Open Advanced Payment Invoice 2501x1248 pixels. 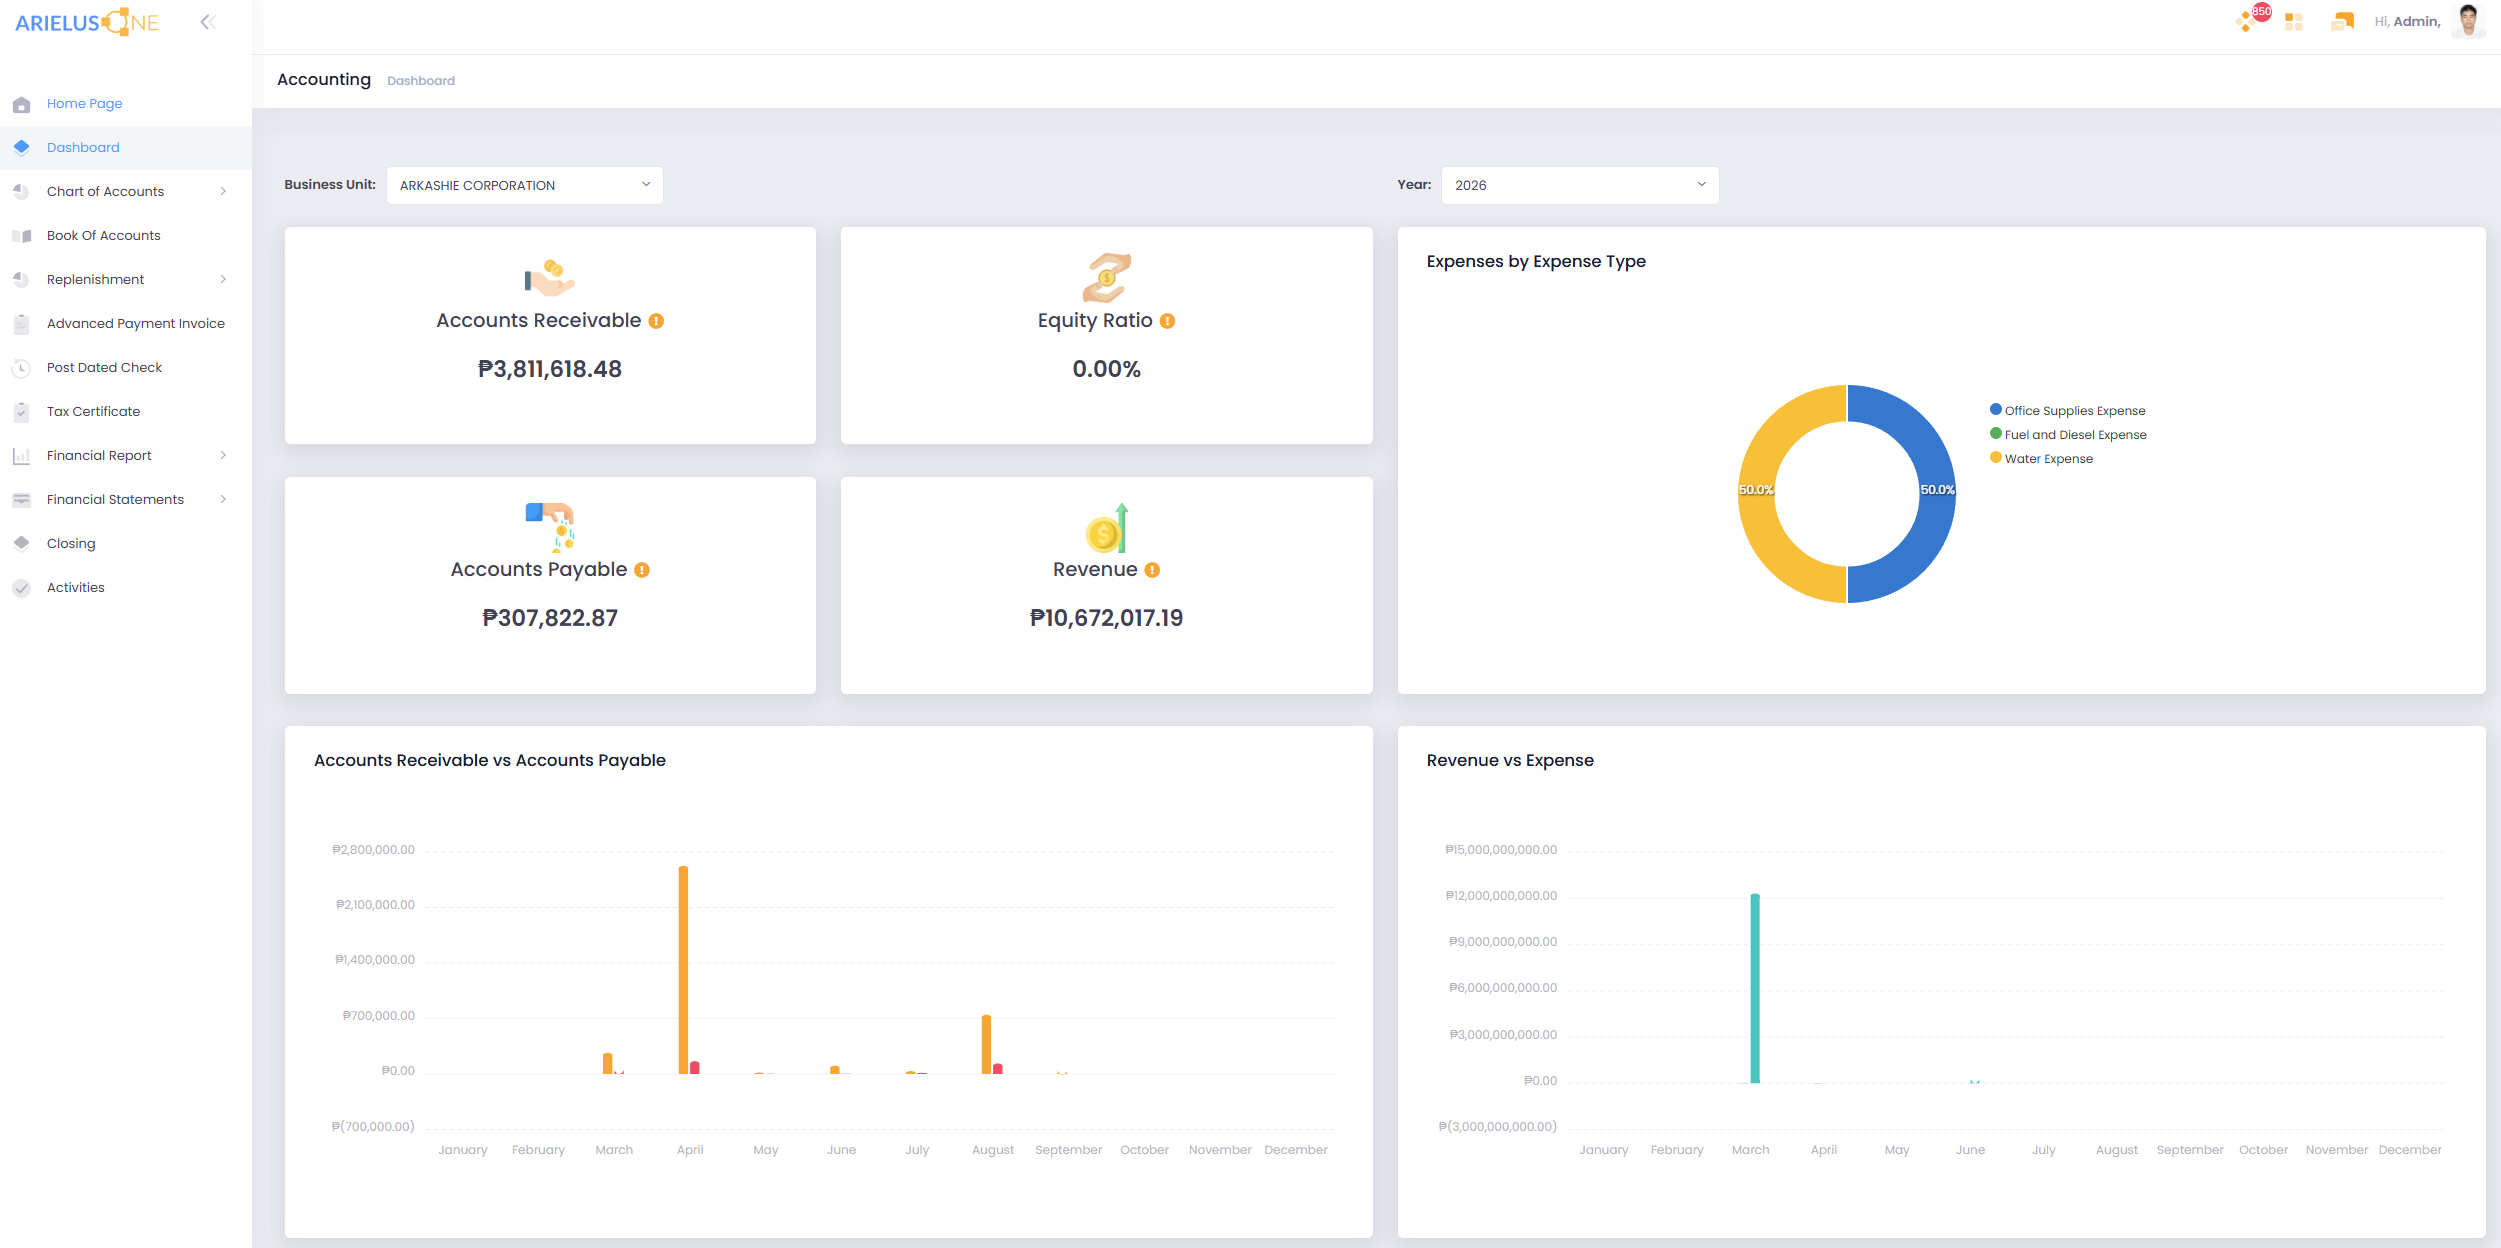pyautogui.click(x=136, y=323)
